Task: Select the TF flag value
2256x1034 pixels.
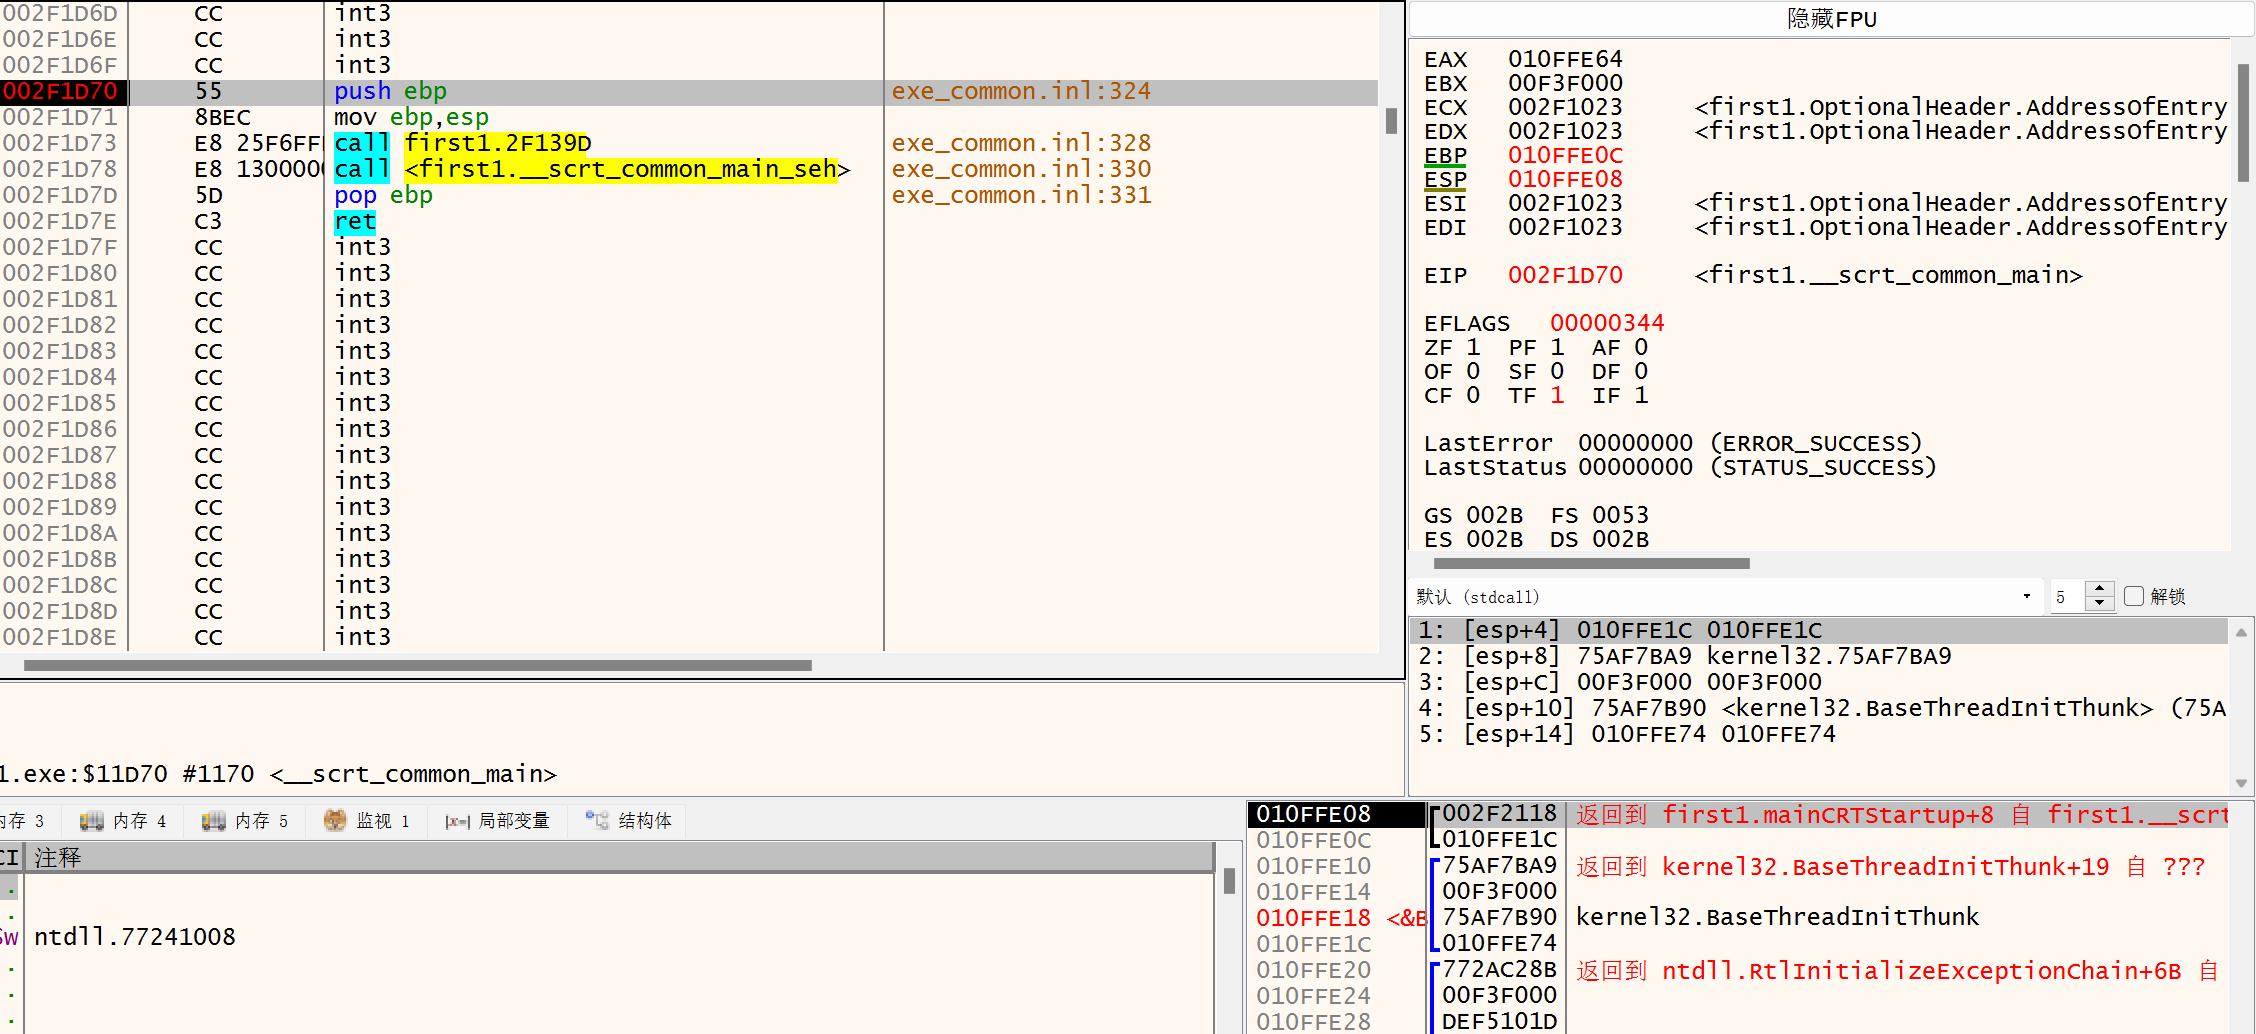Action: click(1557, 396)
